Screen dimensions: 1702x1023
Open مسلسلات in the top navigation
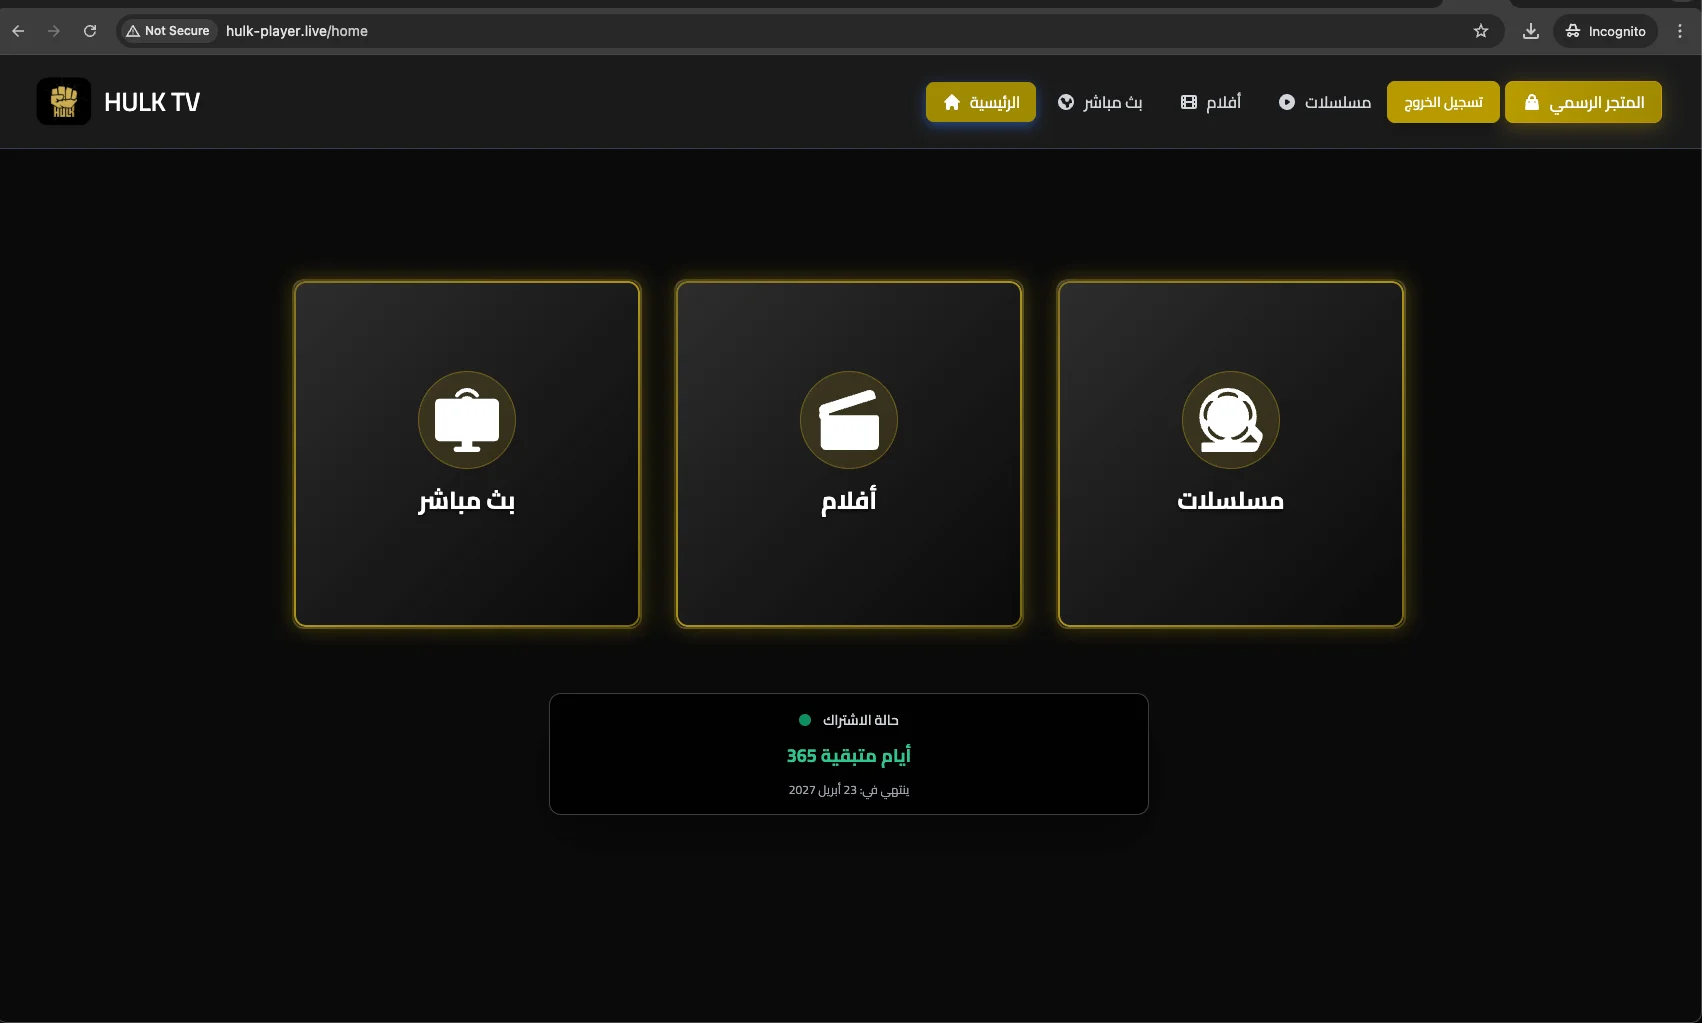coord(1325,102)
